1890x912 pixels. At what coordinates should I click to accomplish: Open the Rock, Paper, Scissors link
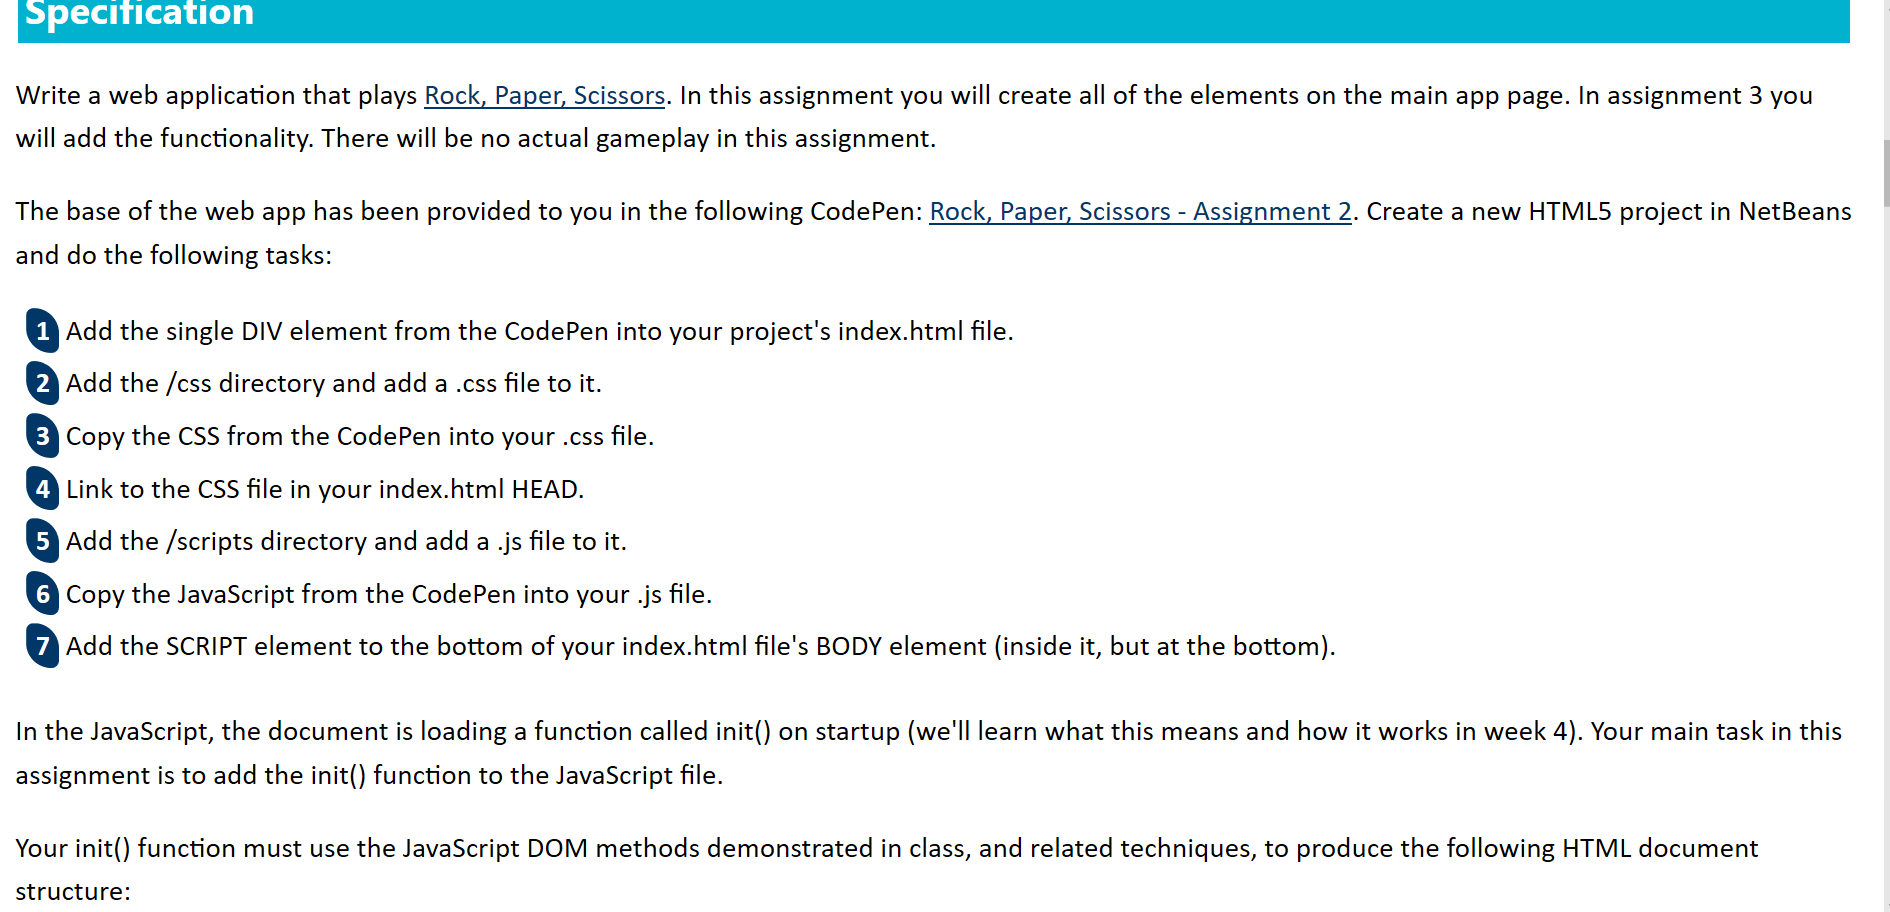click(545, 96)
